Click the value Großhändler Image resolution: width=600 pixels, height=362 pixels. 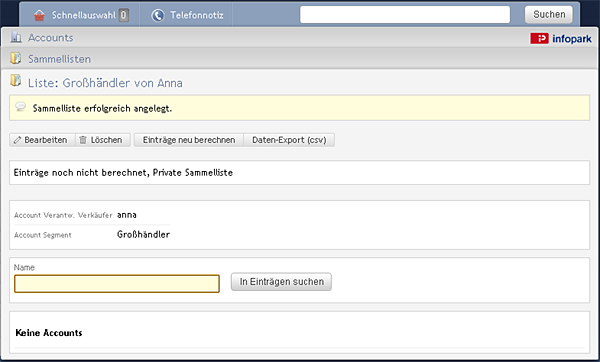tap(143, 235)
